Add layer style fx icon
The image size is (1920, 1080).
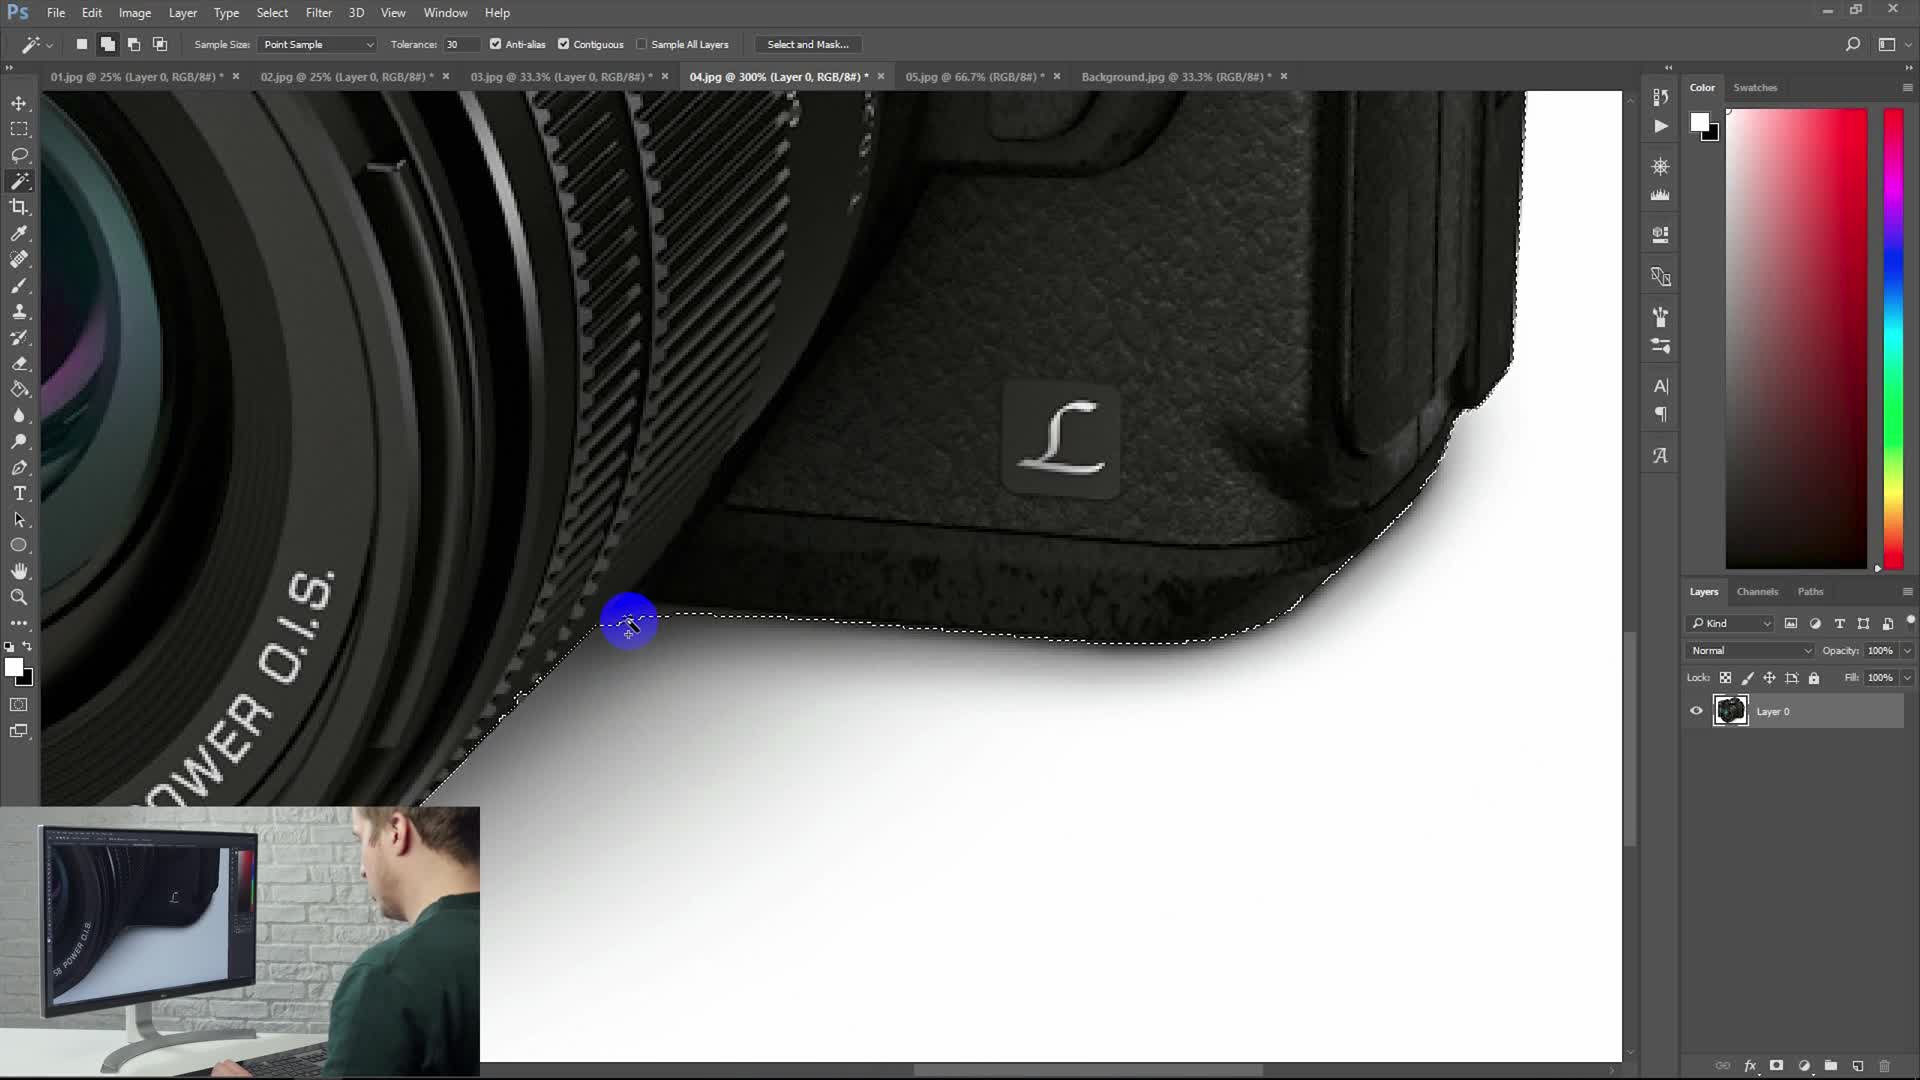(1750, 1066)
